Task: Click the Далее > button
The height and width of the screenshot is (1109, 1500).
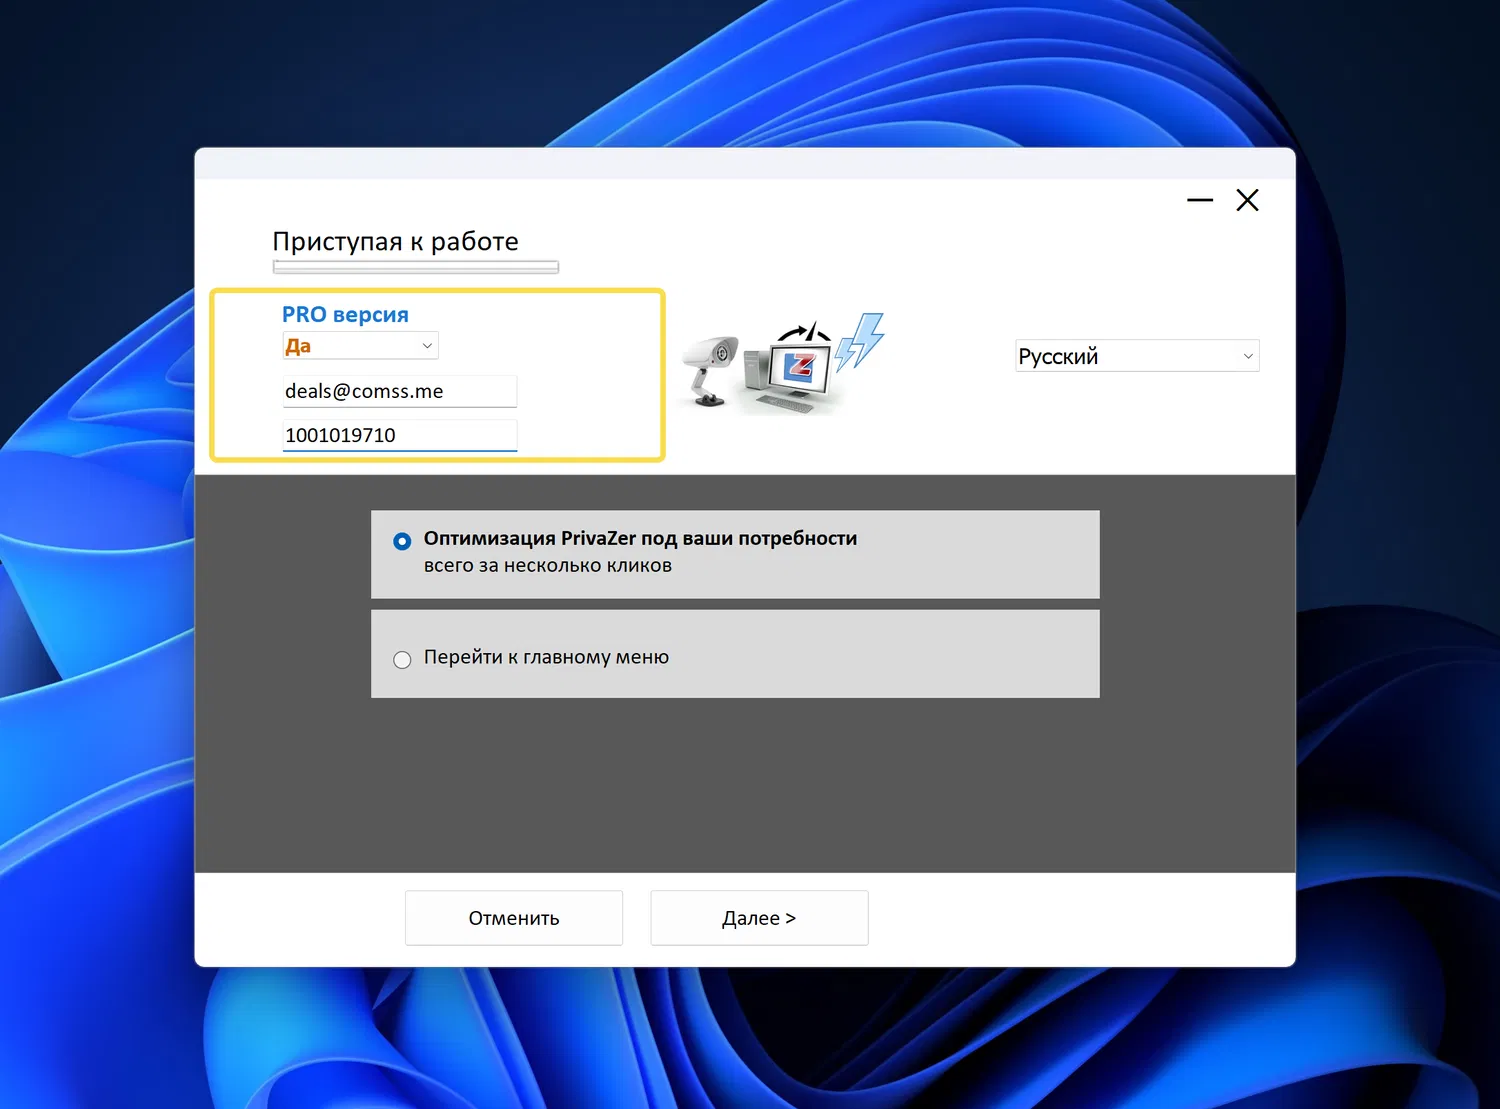Action: [759, 918]
